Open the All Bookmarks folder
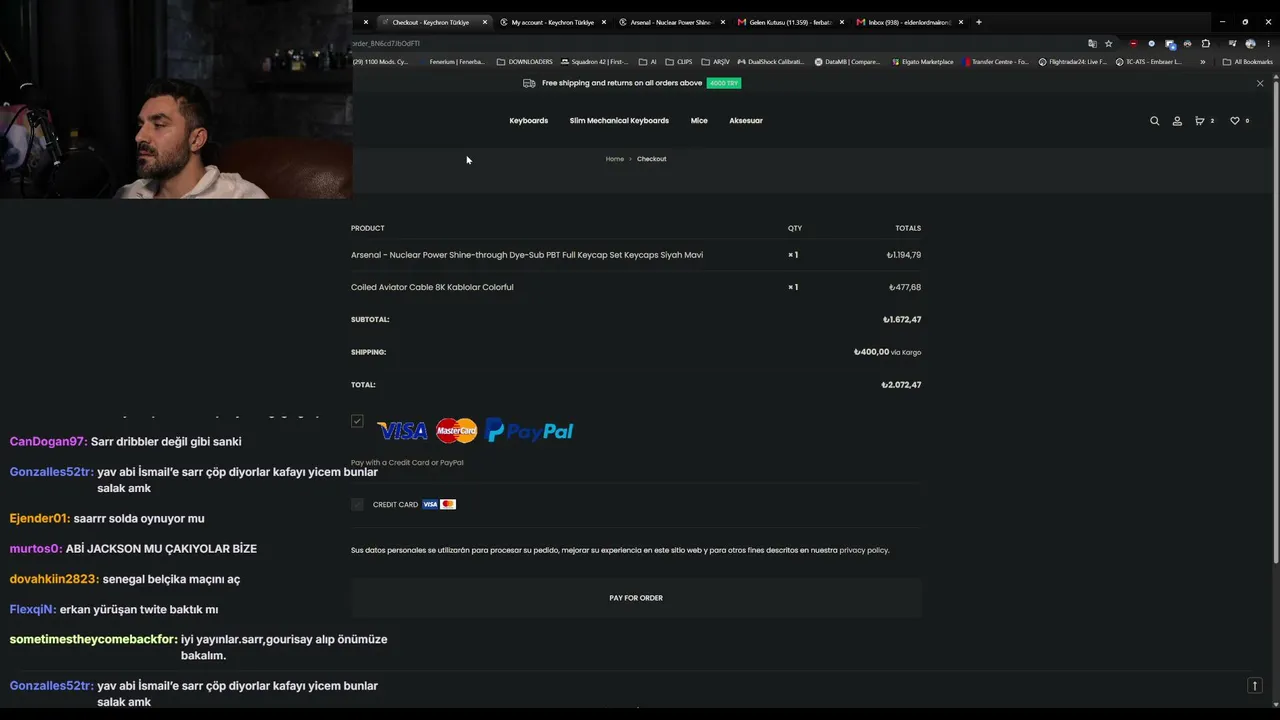Screen dimensions: 1280x720 click(1247, 62)
